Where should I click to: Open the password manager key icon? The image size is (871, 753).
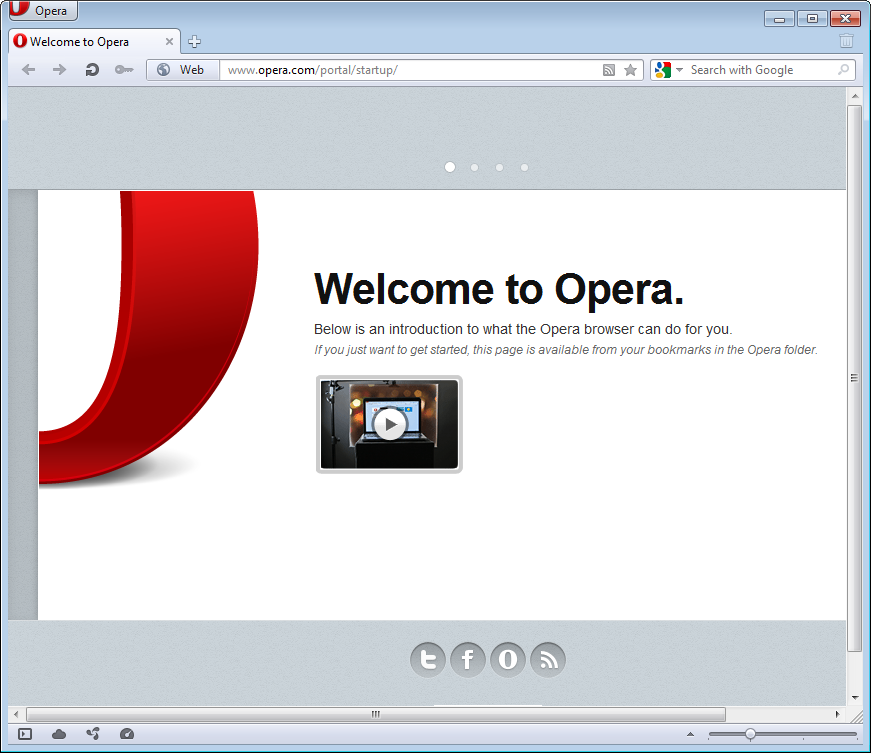123,69
